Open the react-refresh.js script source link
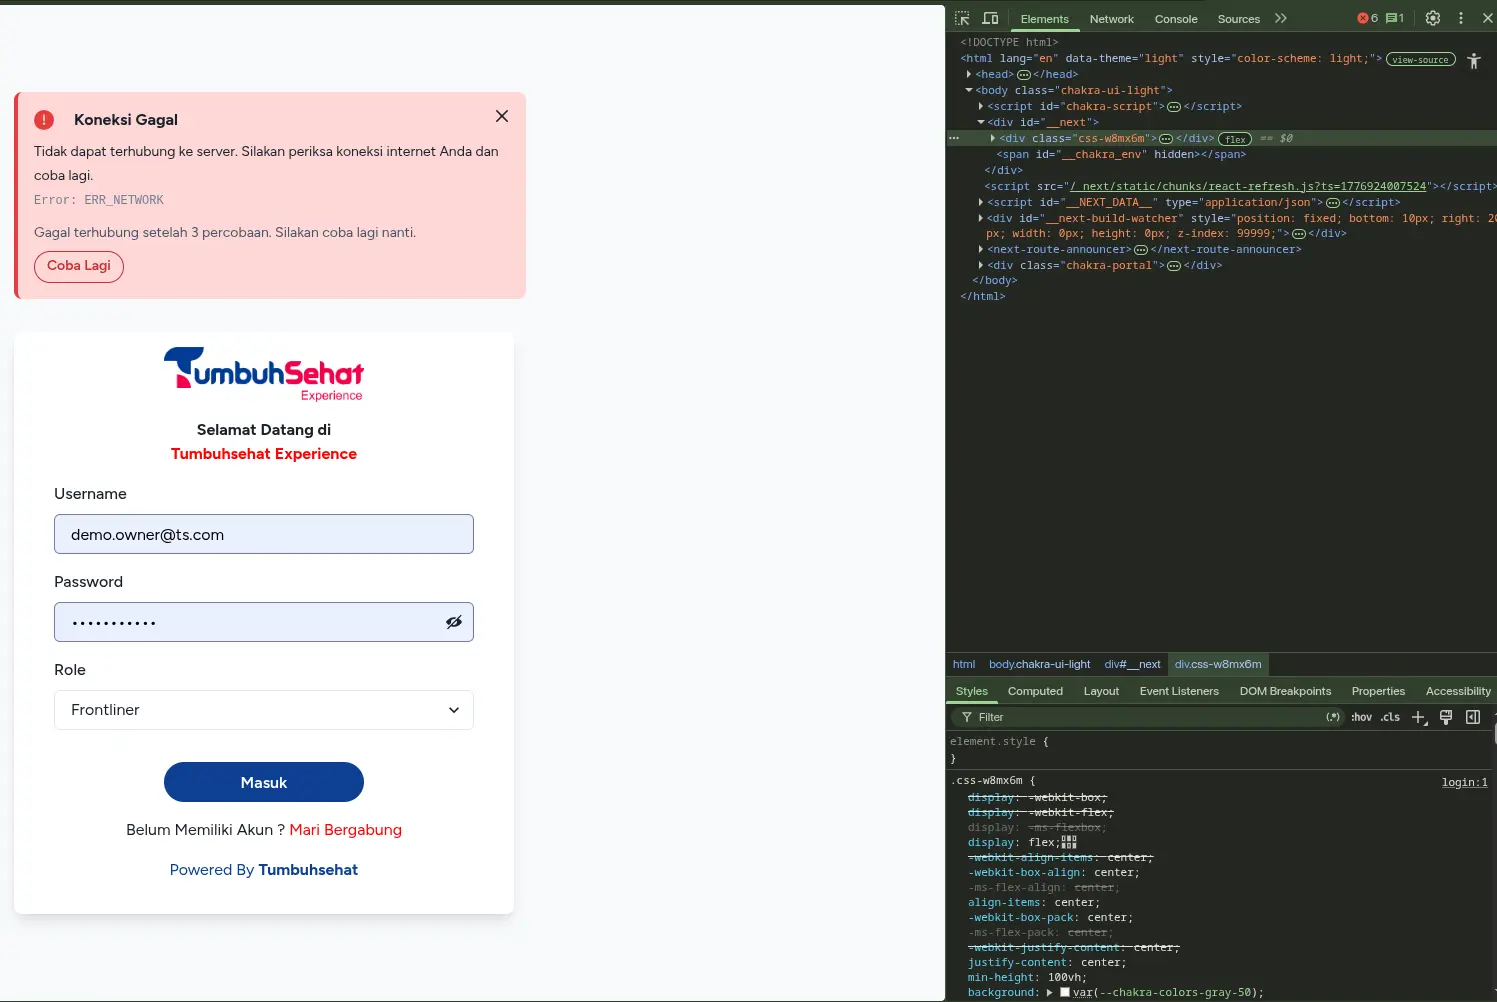1497x1002 pixels. point(1247,186)
